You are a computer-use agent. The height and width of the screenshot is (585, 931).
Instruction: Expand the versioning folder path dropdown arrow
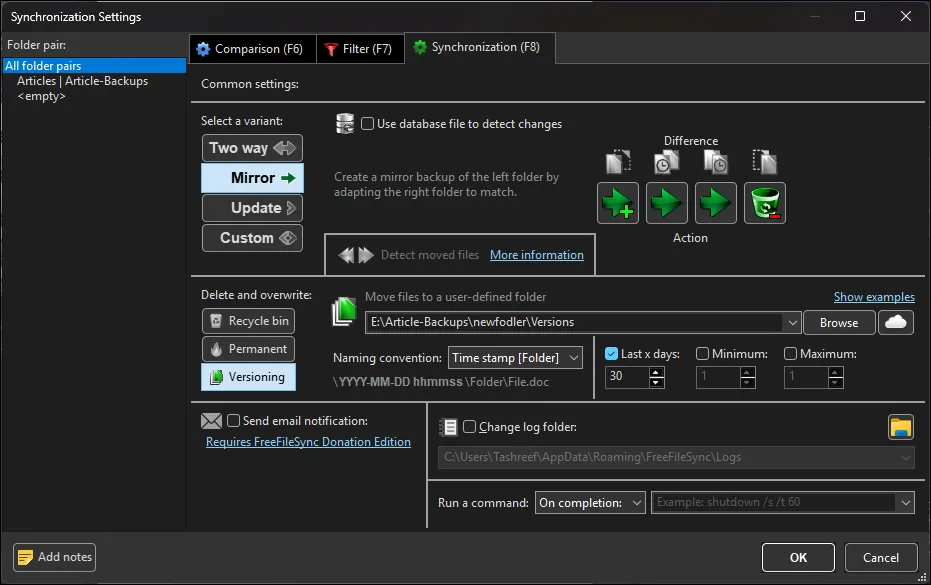click(793, 322)
